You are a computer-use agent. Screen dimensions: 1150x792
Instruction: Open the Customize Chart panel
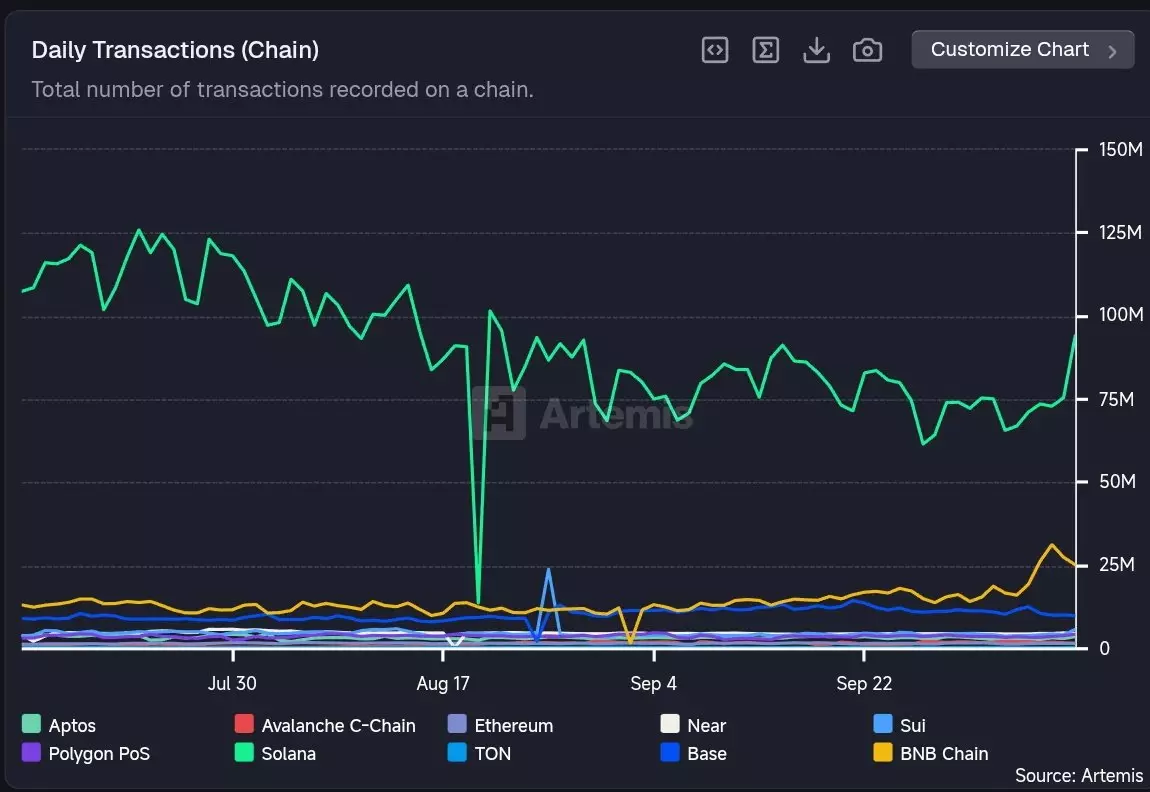(x=1010, y=50)
